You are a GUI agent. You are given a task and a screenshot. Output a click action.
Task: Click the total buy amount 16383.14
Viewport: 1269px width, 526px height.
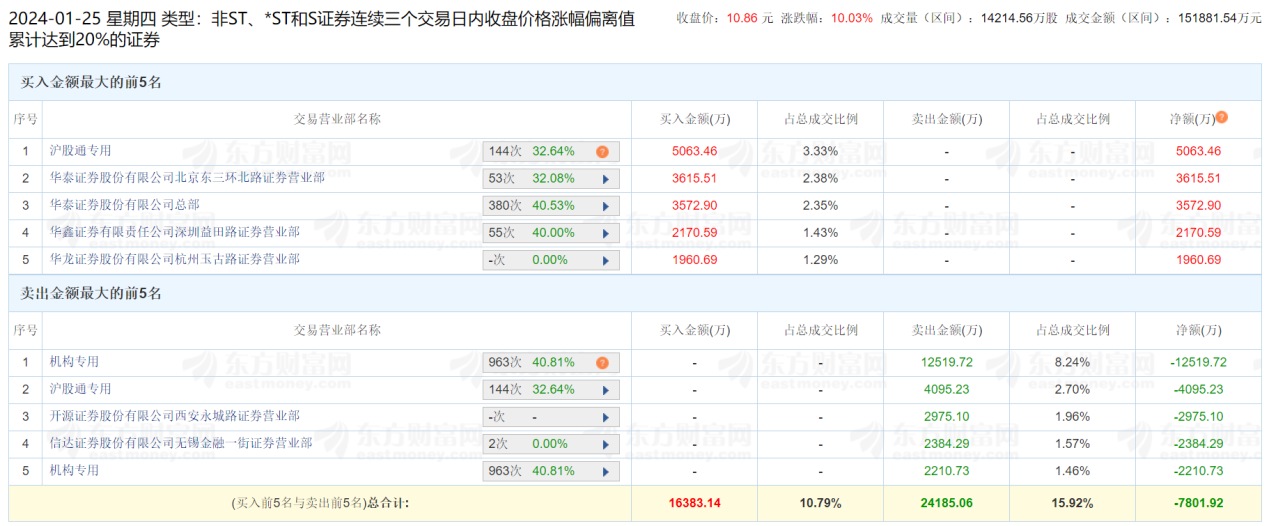(694, 503)
